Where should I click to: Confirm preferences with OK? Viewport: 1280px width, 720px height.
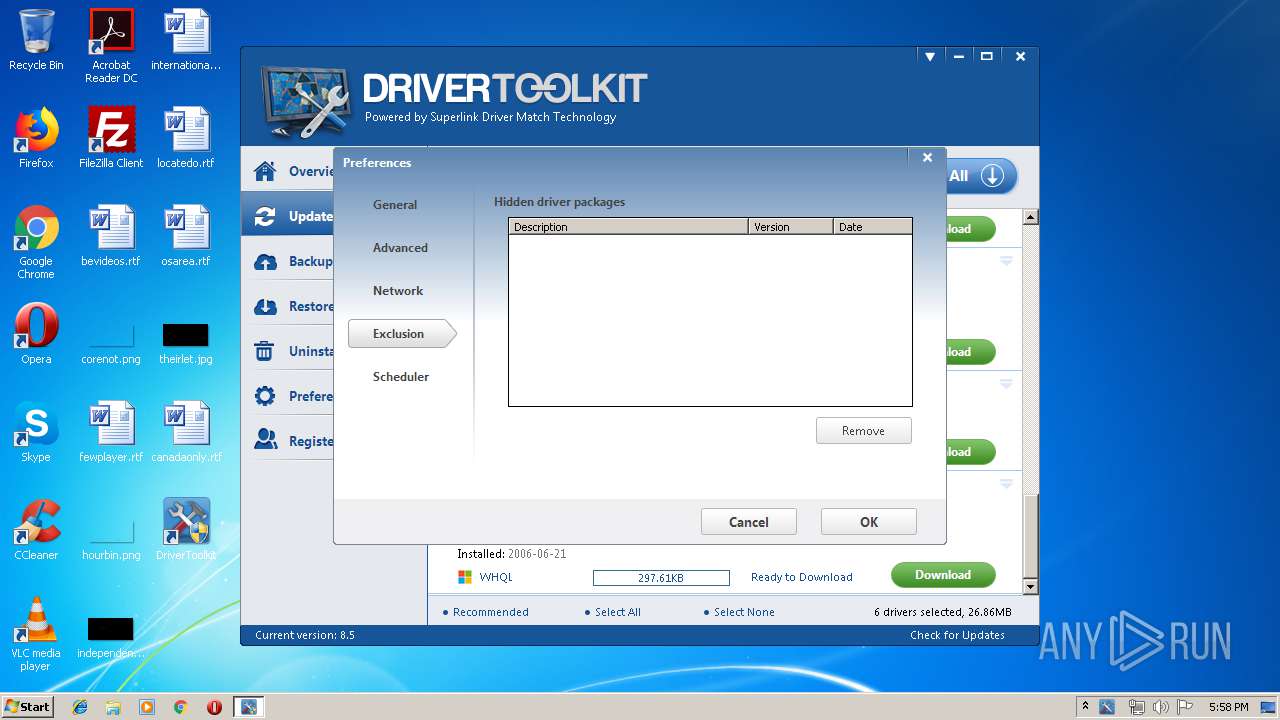coord(869,522)
